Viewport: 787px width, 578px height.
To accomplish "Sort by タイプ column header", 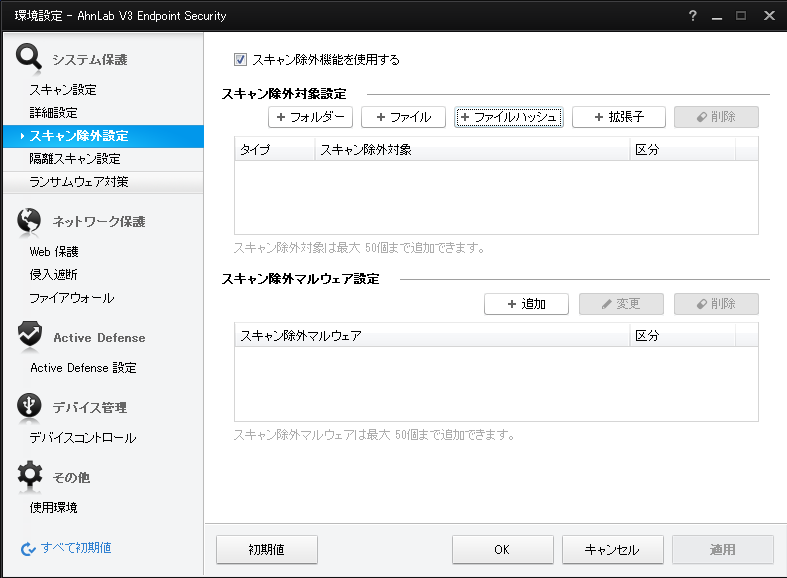I will point(275,150).
